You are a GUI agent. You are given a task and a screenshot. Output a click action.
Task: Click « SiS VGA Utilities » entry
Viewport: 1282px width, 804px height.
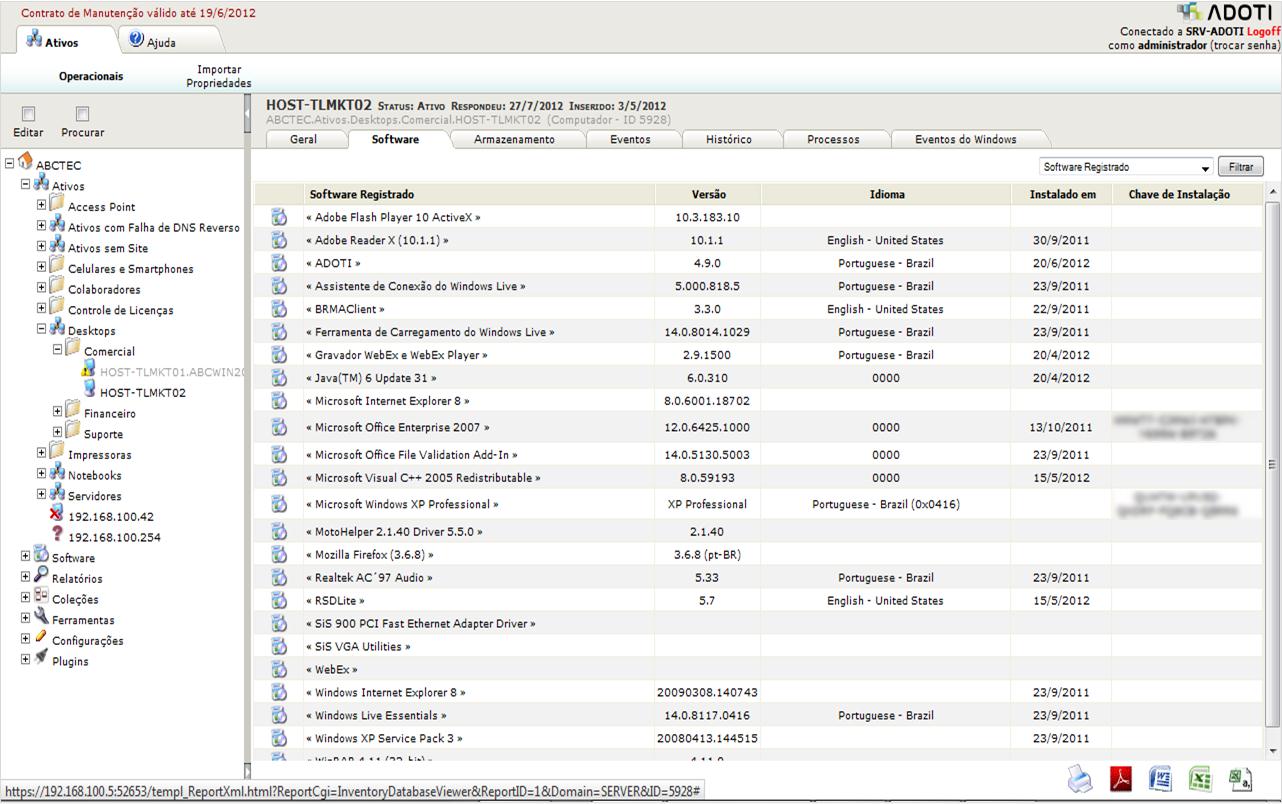pos(358,647)
